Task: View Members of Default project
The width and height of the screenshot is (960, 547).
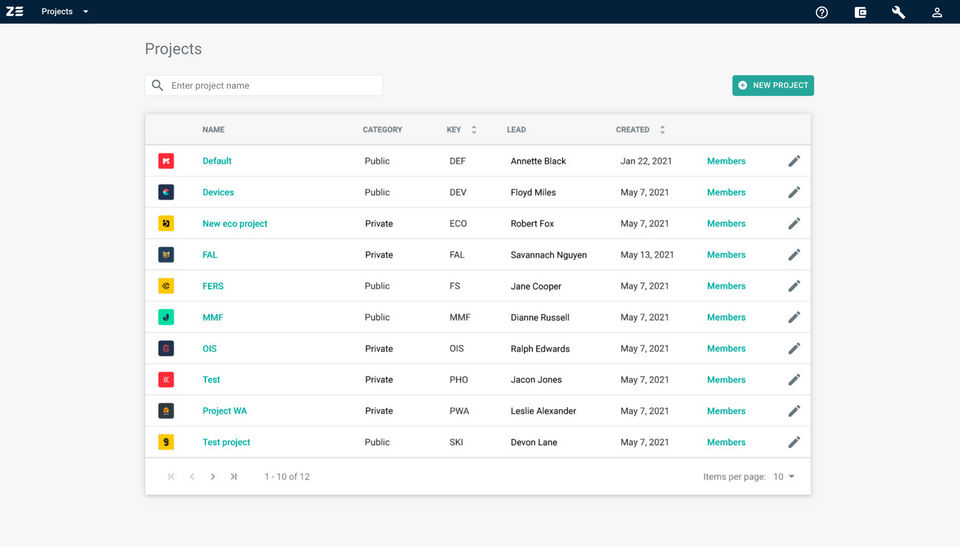Action: 726,161
